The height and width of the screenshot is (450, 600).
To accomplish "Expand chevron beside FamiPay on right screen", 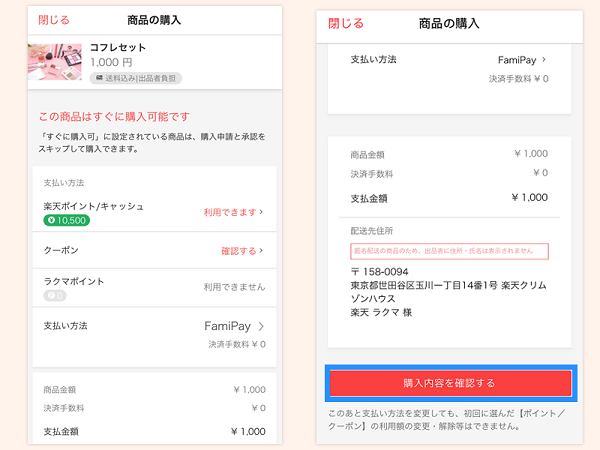I will [x=544, y=60].
